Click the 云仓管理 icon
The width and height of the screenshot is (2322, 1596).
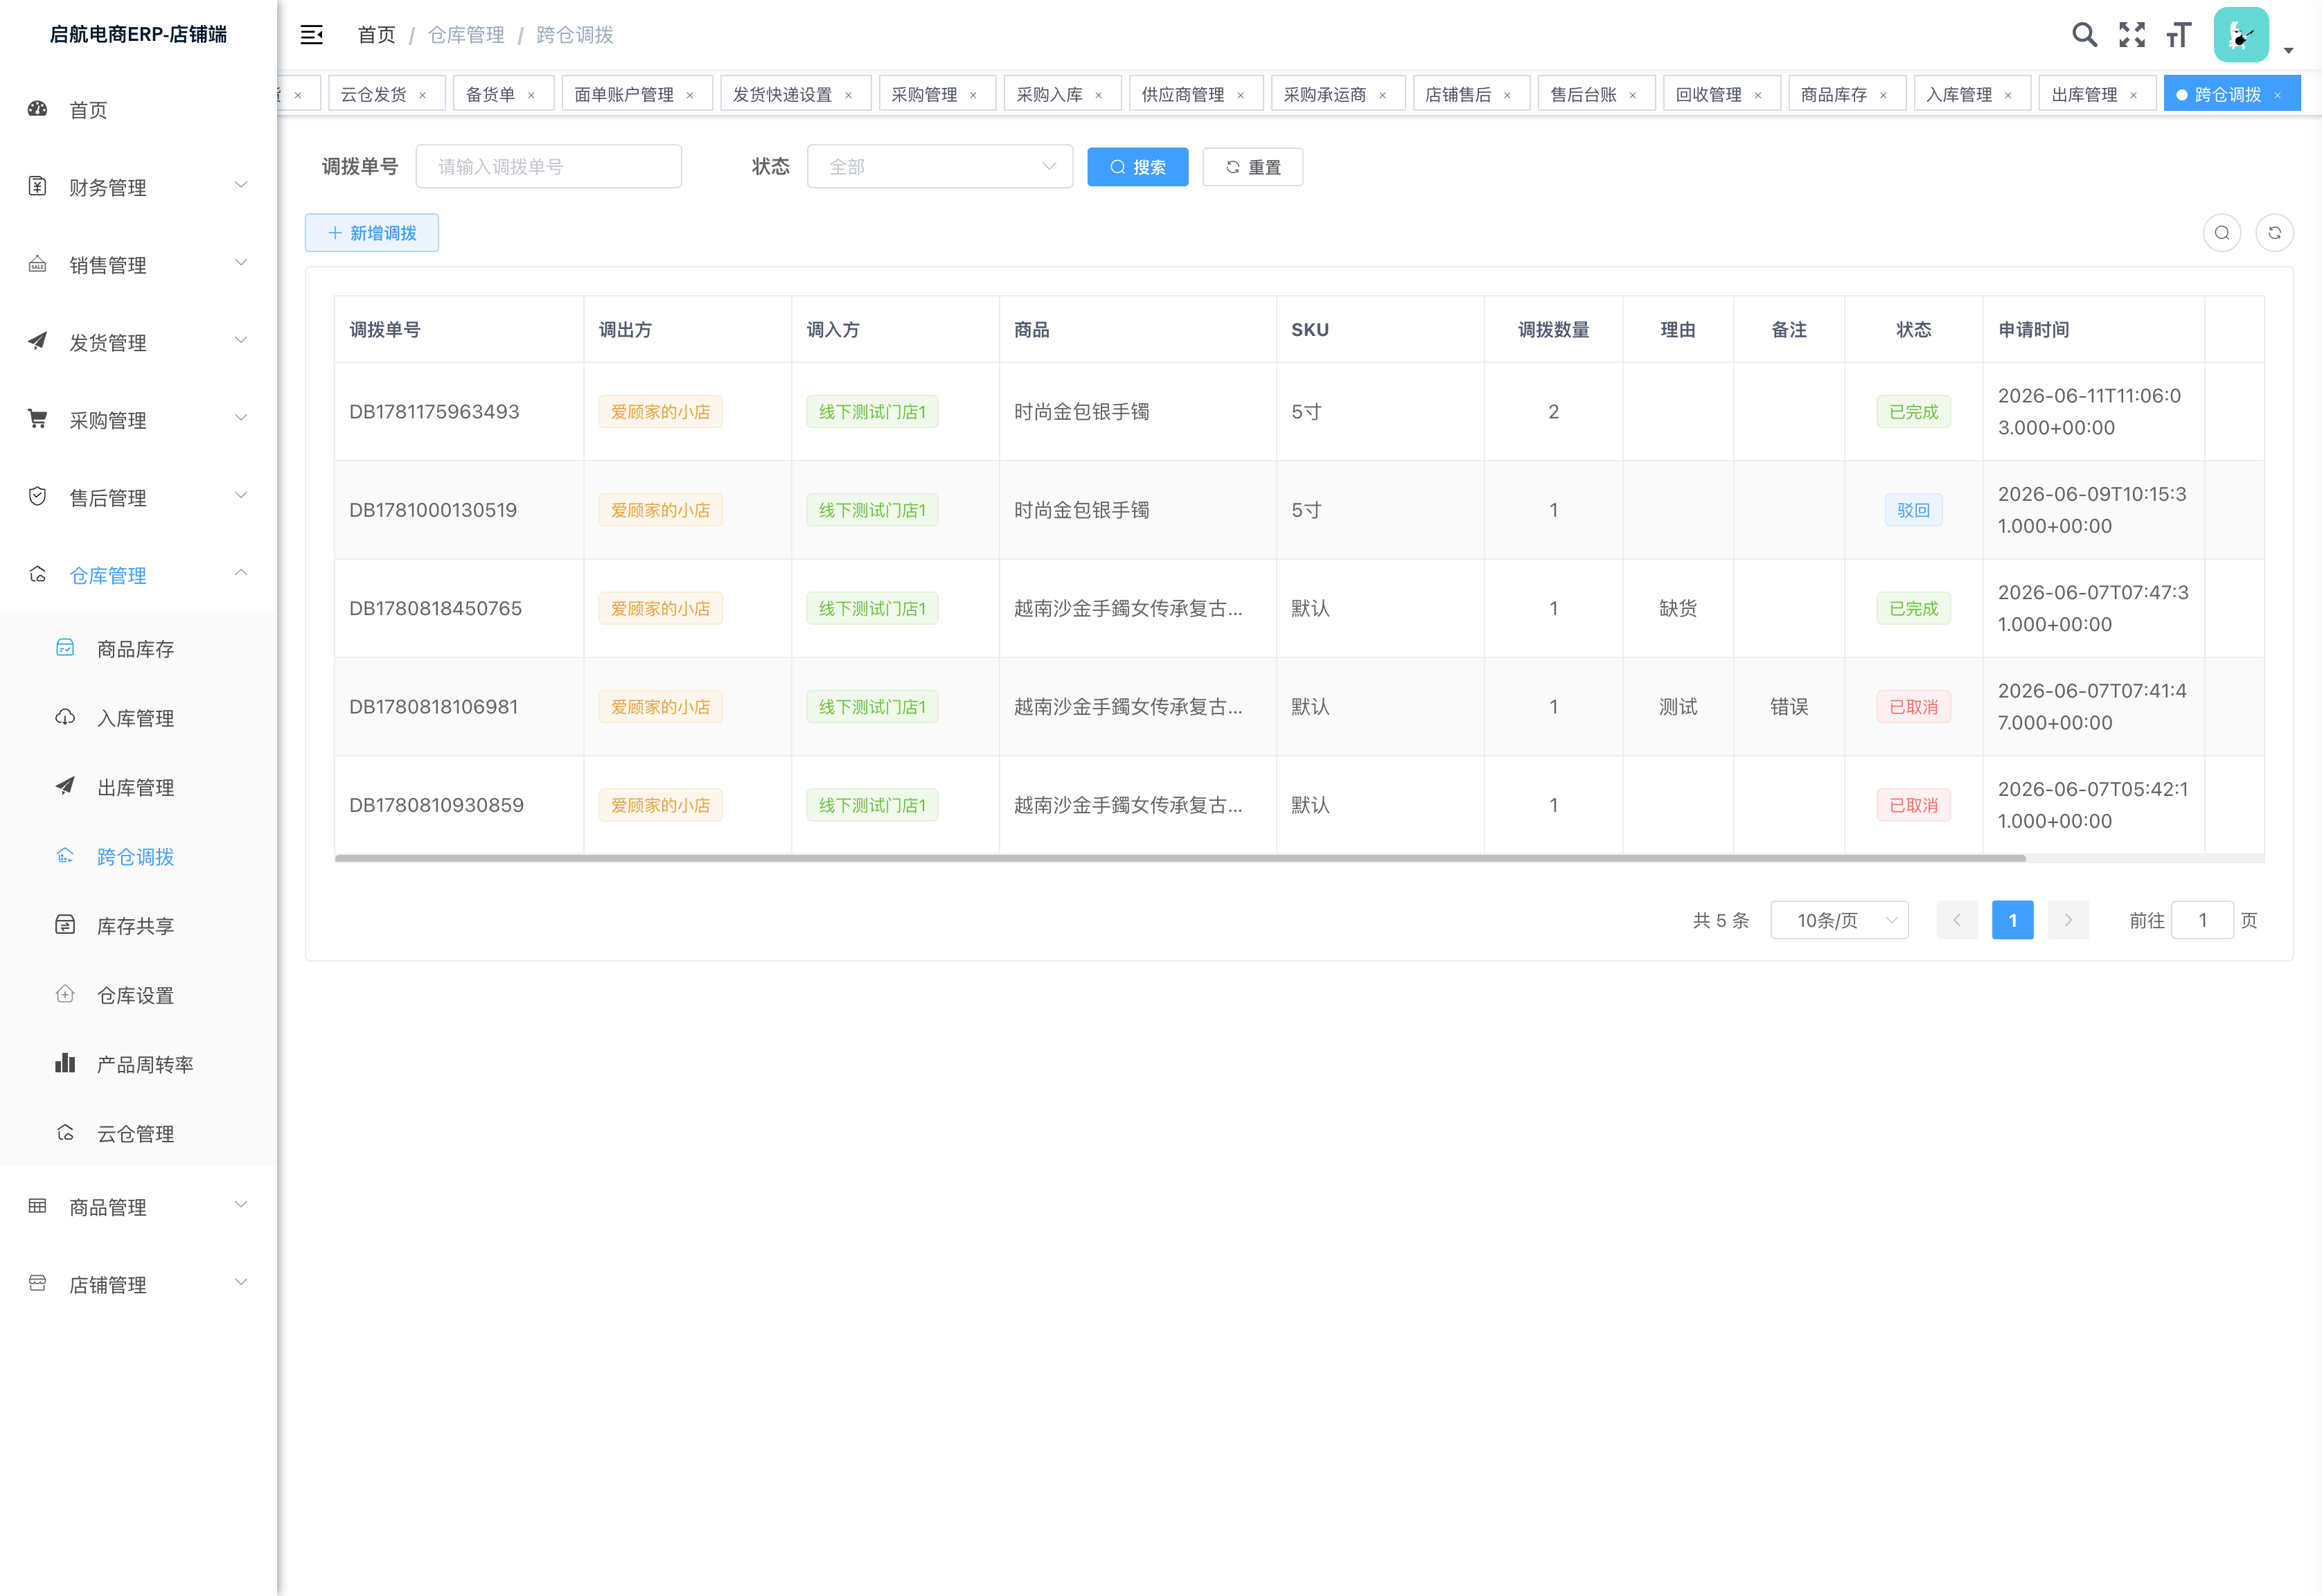(x=65, y=1133)
